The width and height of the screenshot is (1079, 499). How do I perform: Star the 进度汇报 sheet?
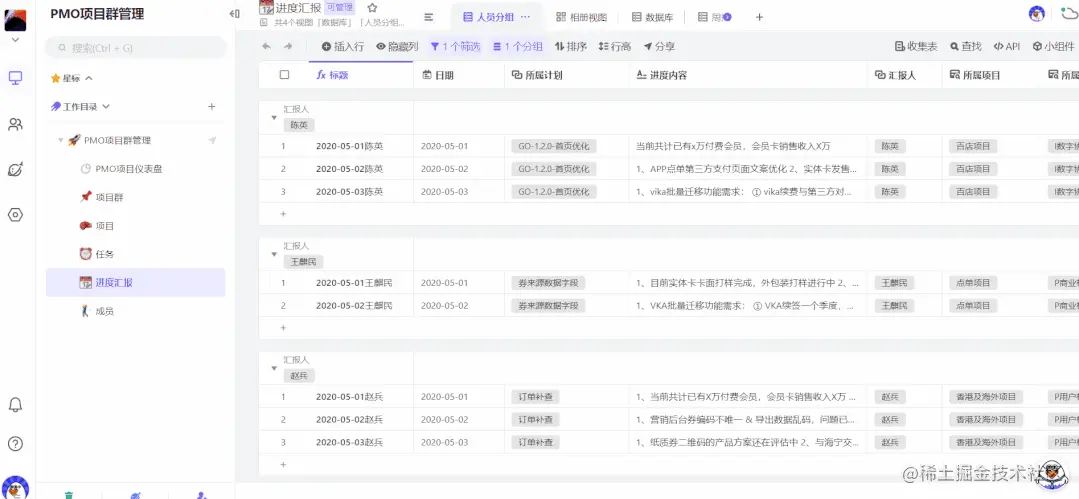click(372, 8)
